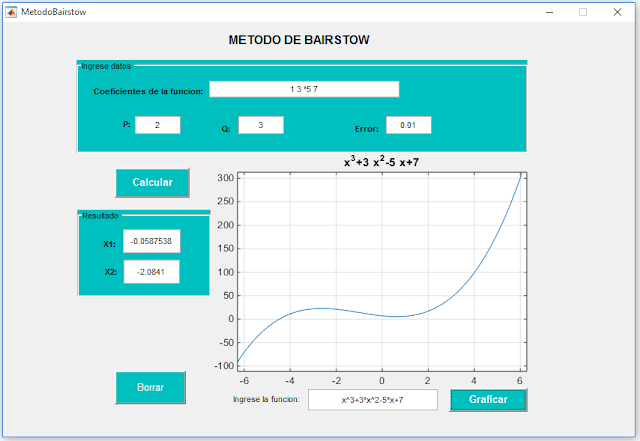Maximize the MetodoBairstow window
Screen dimensions: 640x441
point(583,12)
